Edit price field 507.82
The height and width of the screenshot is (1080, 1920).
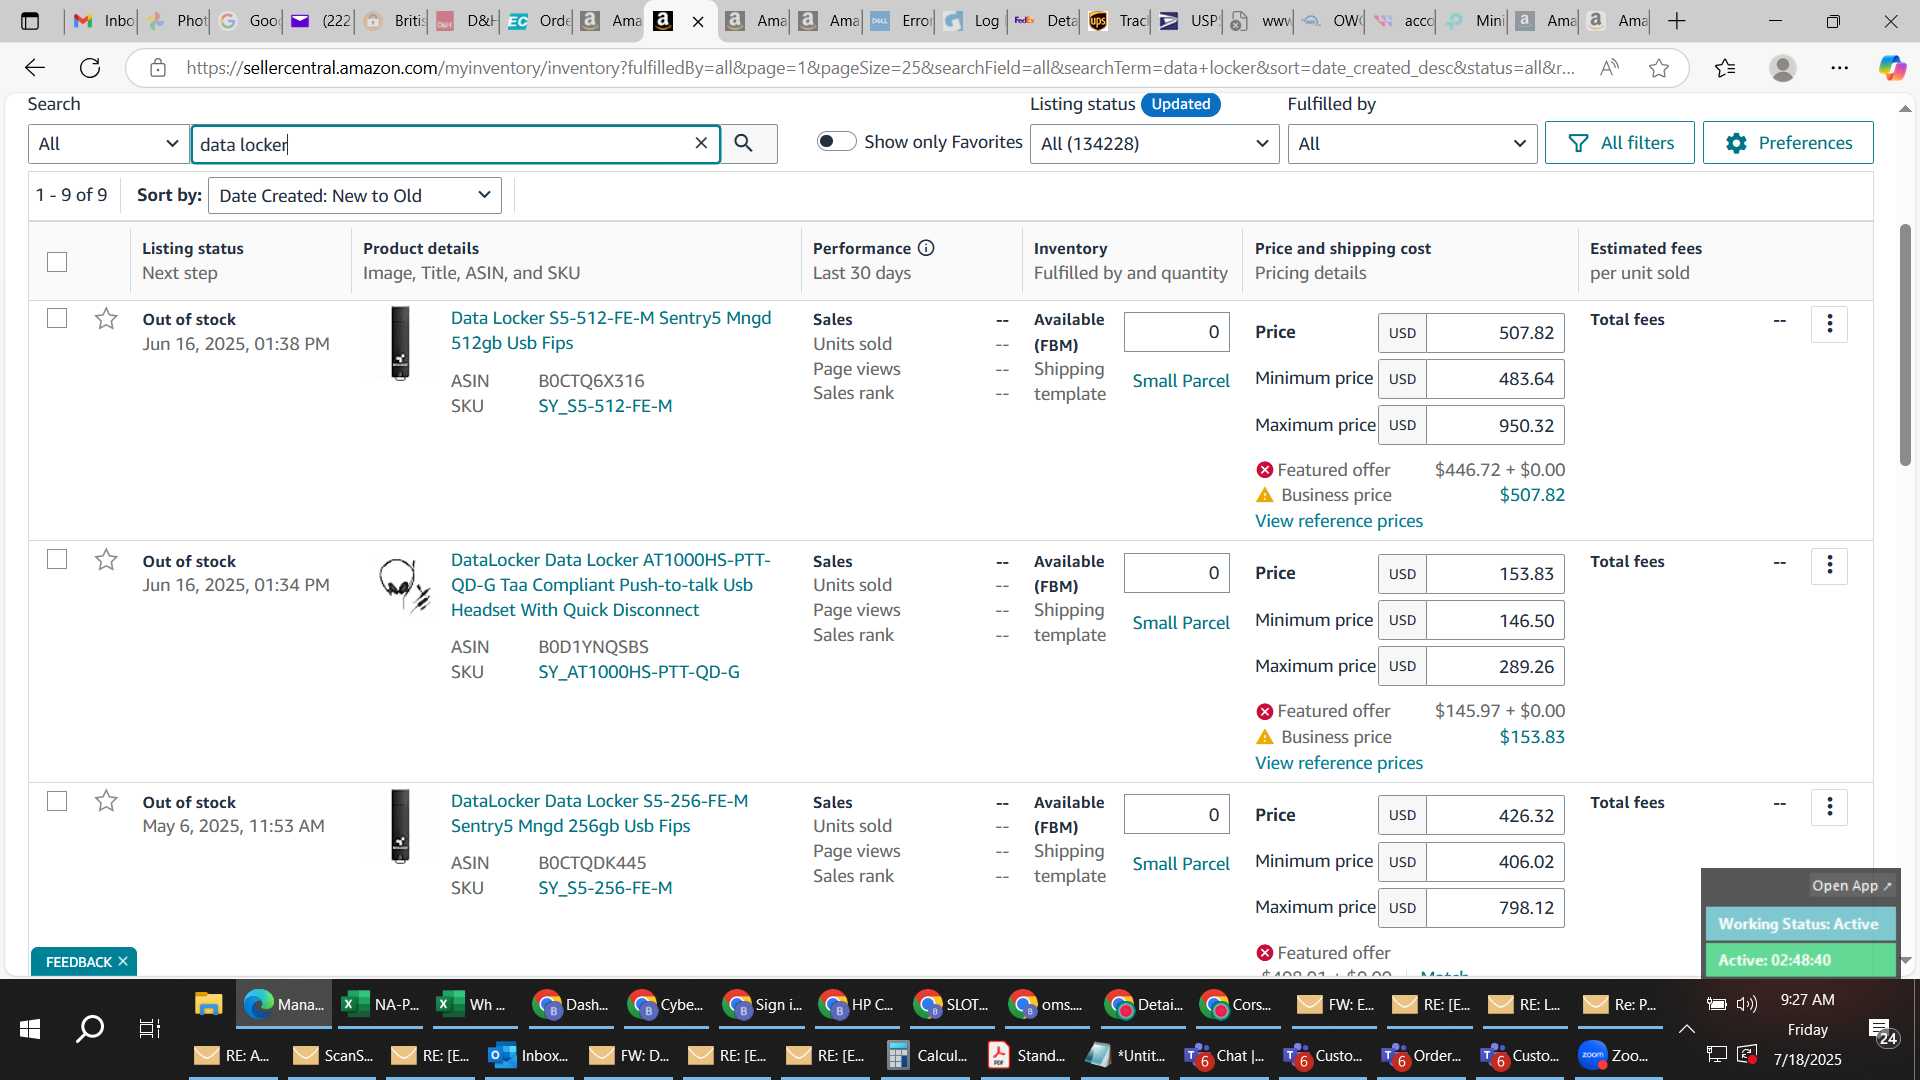[x=1495, y=333]
